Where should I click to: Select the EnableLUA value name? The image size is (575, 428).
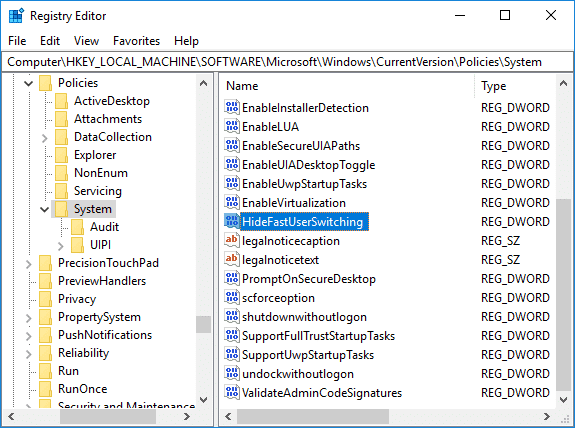(x=270, y=127)
